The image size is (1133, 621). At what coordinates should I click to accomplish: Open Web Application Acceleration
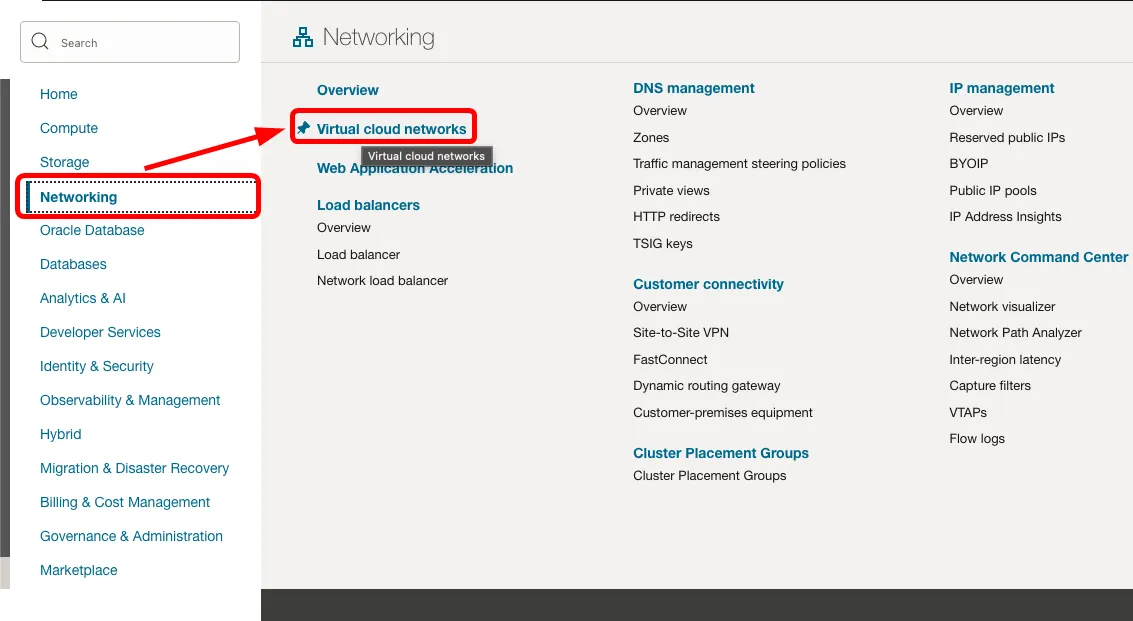point(415,168)
